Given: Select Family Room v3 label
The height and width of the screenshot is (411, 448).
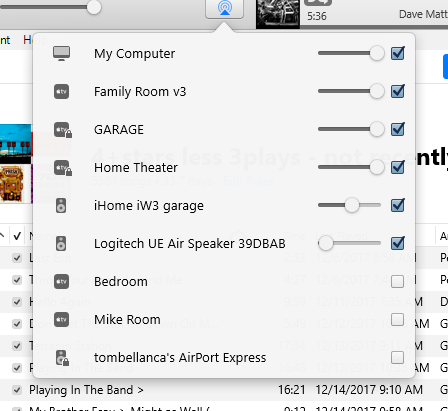Looking at the screenshot, I should tap(140, 92).
